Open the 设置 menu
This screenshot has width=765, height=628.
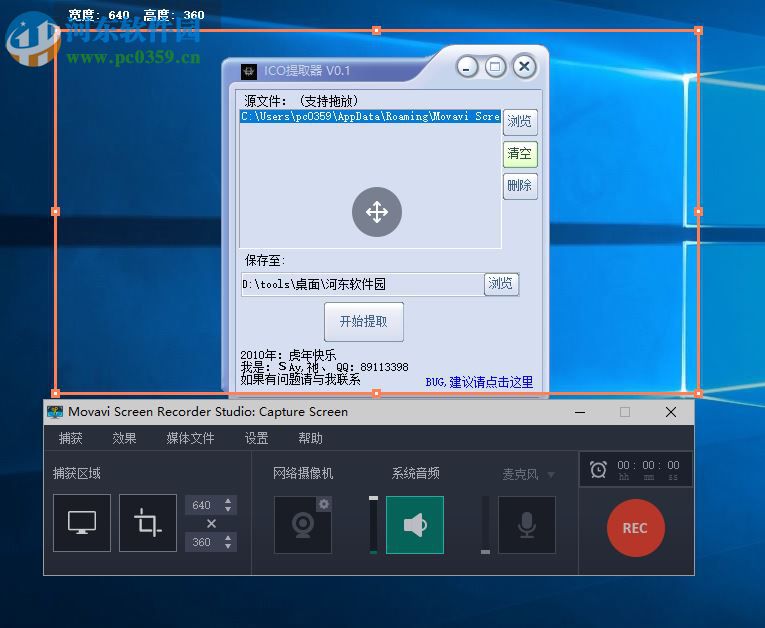tap(256, 438)
